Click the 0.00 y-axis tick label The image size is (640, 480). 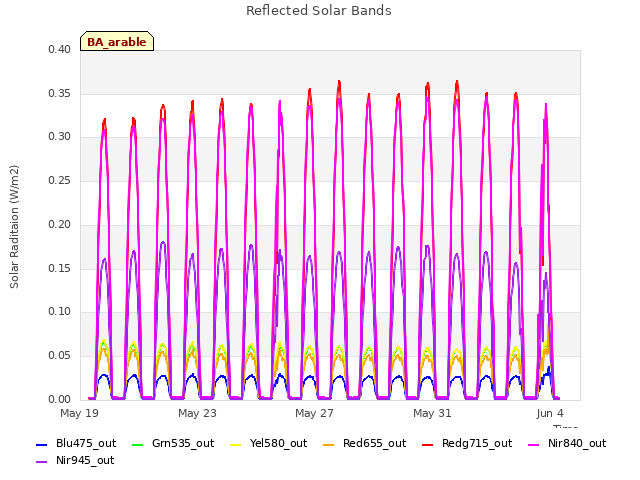tap(60, 400)
